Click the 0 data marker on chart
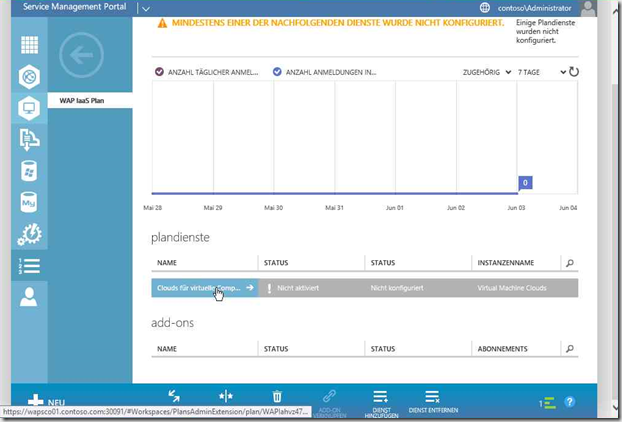 click(525, 183)
